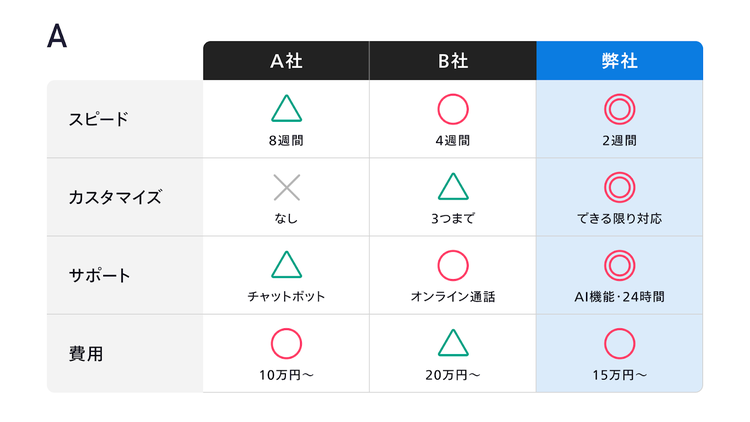The height and width of the screenshot is (422, 750).
Task: Click the red circle above 4週間
Action: click(x=453, y=108)
